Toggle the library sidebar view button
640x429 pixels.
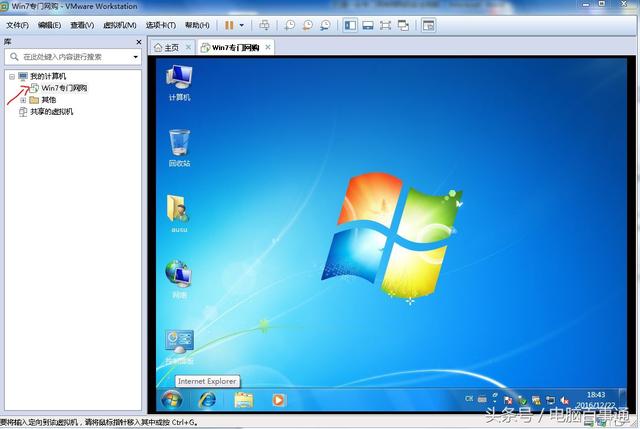pyautogui.click(x=350, y=25)
